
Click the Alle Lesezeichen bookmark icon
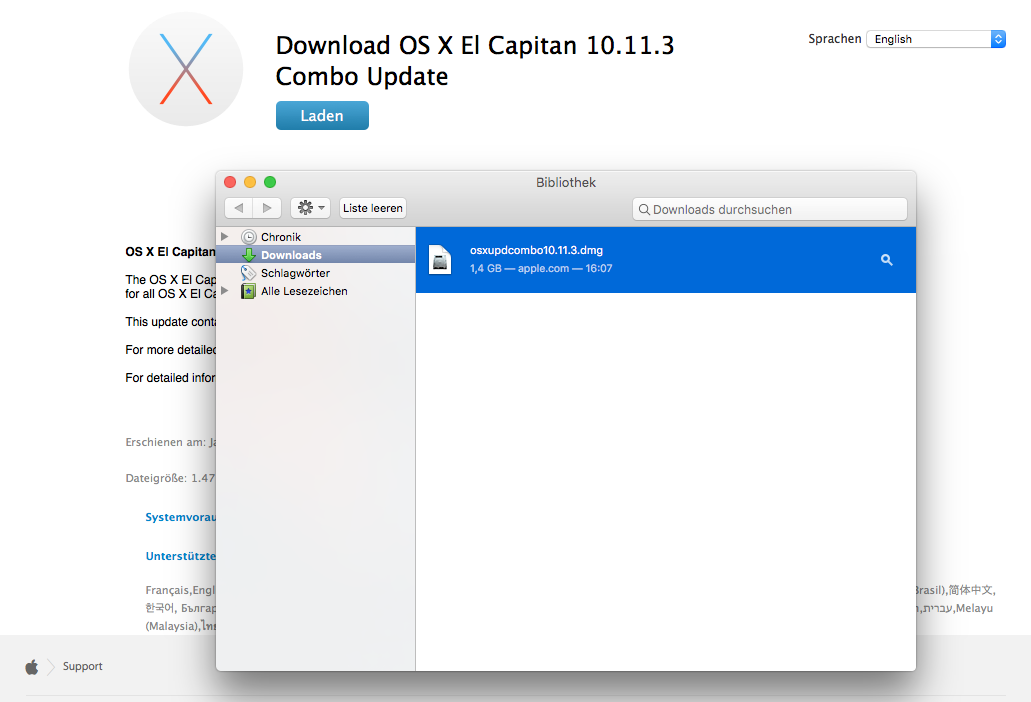[249, 291]
